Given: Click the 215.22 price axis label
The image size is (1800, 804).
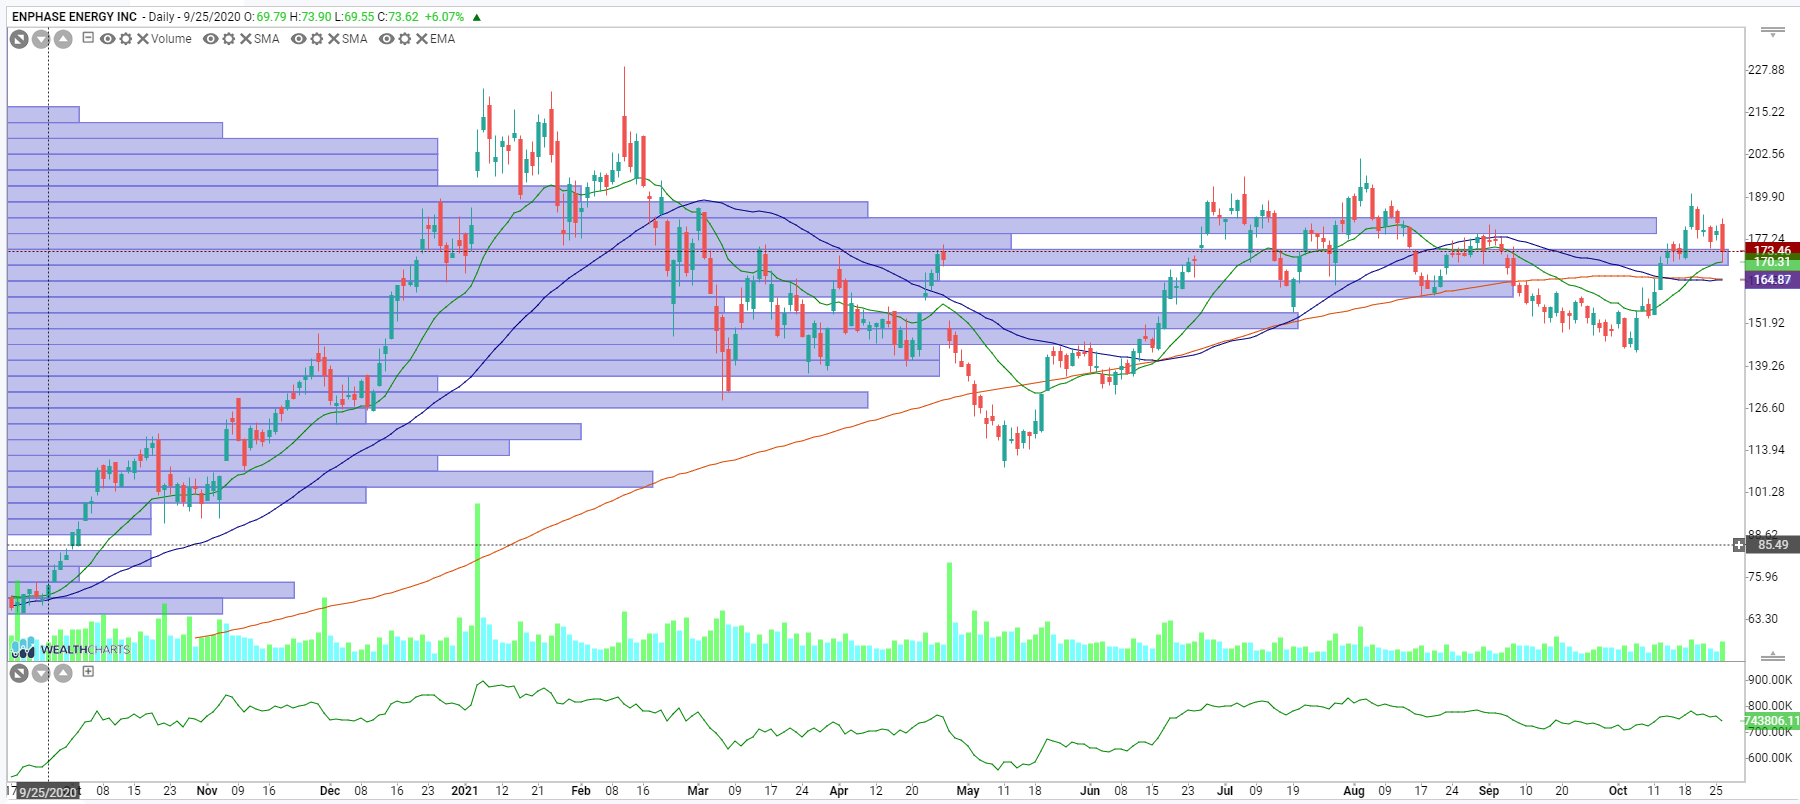Looking at the screenshot, I should 1766,112.
